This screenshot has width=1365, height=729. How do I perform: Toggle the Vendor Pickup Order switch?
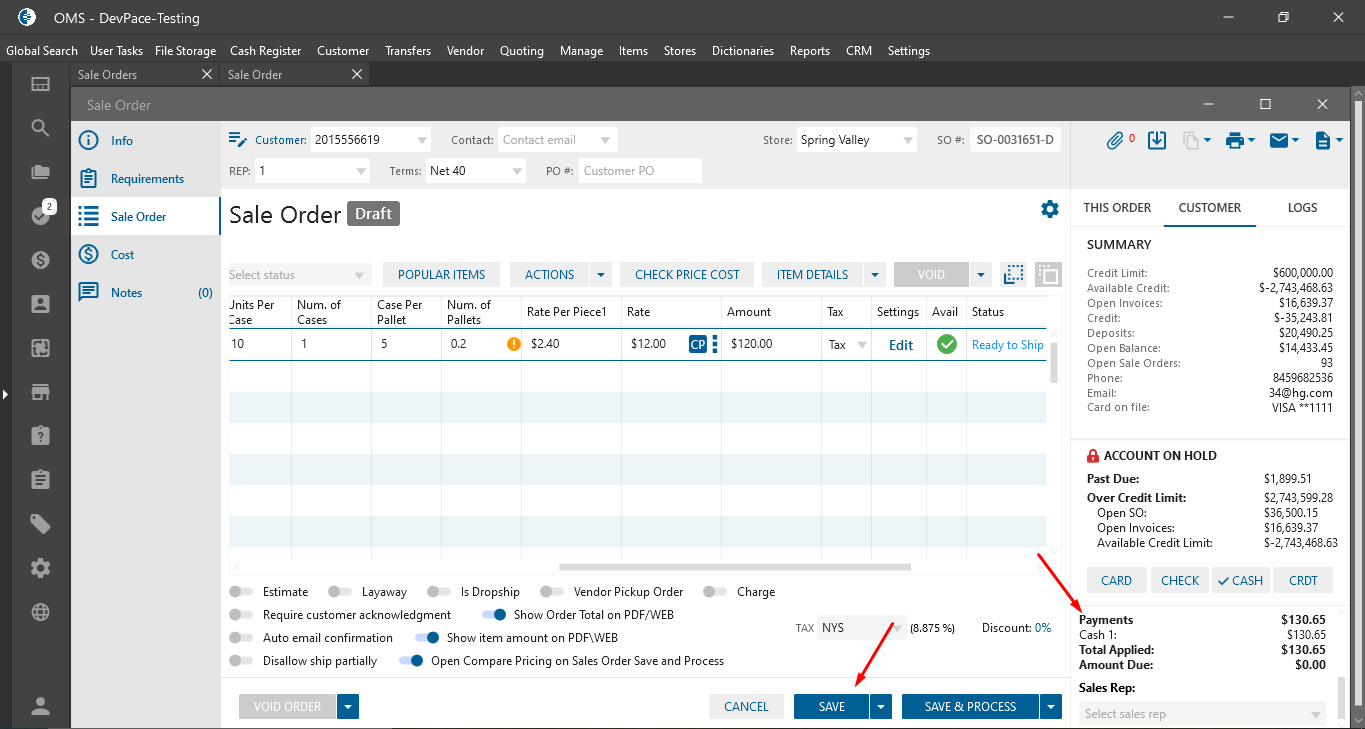pyautogui.click(x=552, y=592)
